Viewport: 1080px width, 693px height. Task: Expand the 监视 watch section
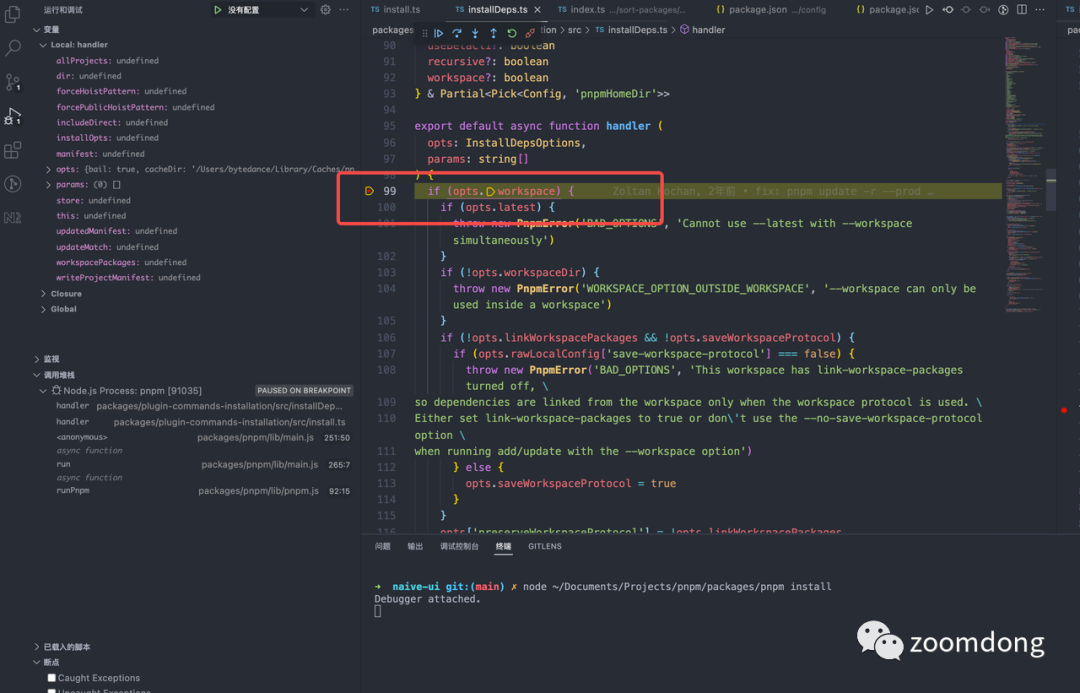(37, 359)
